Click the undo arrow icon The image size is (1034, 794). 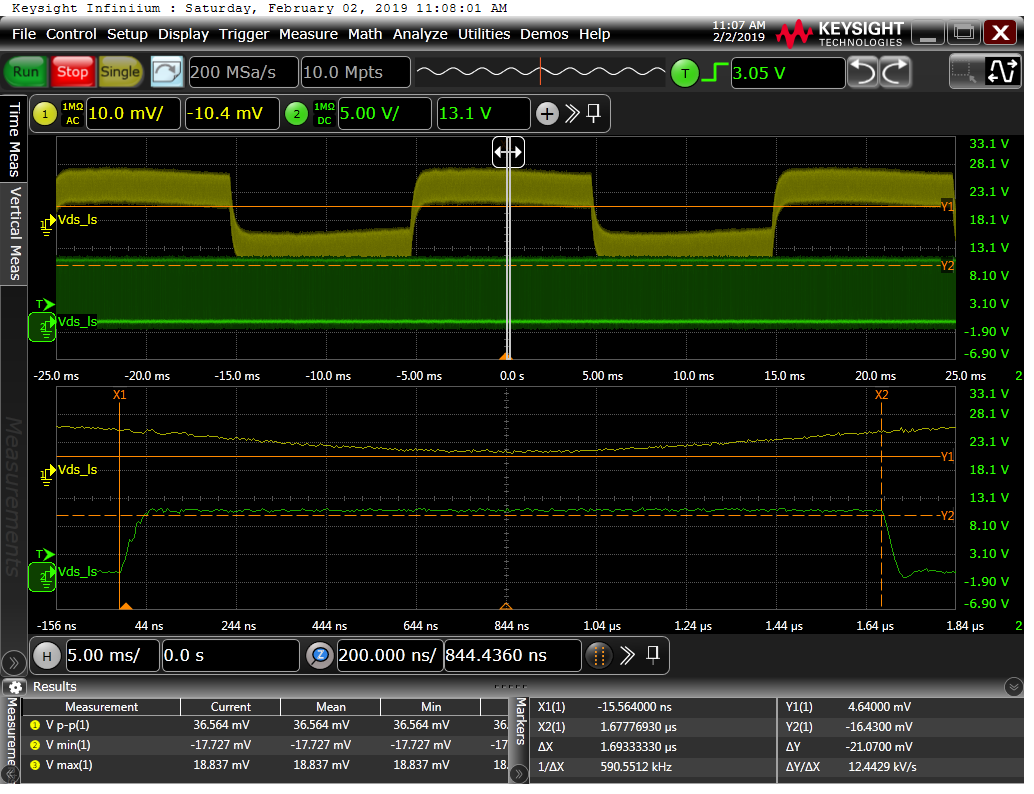pyautogui.click(x=863, y=72)
